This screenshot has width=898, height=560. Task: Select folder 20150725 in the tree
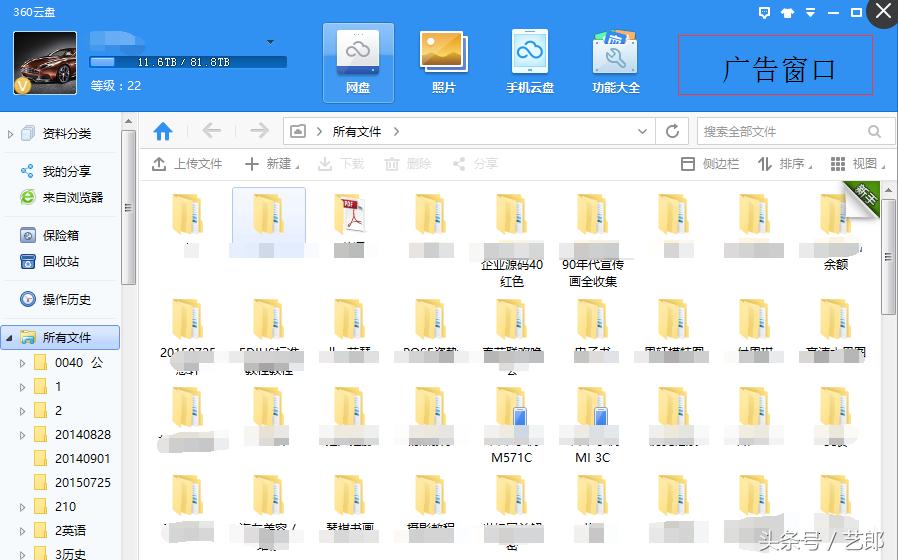pos(72,483)
